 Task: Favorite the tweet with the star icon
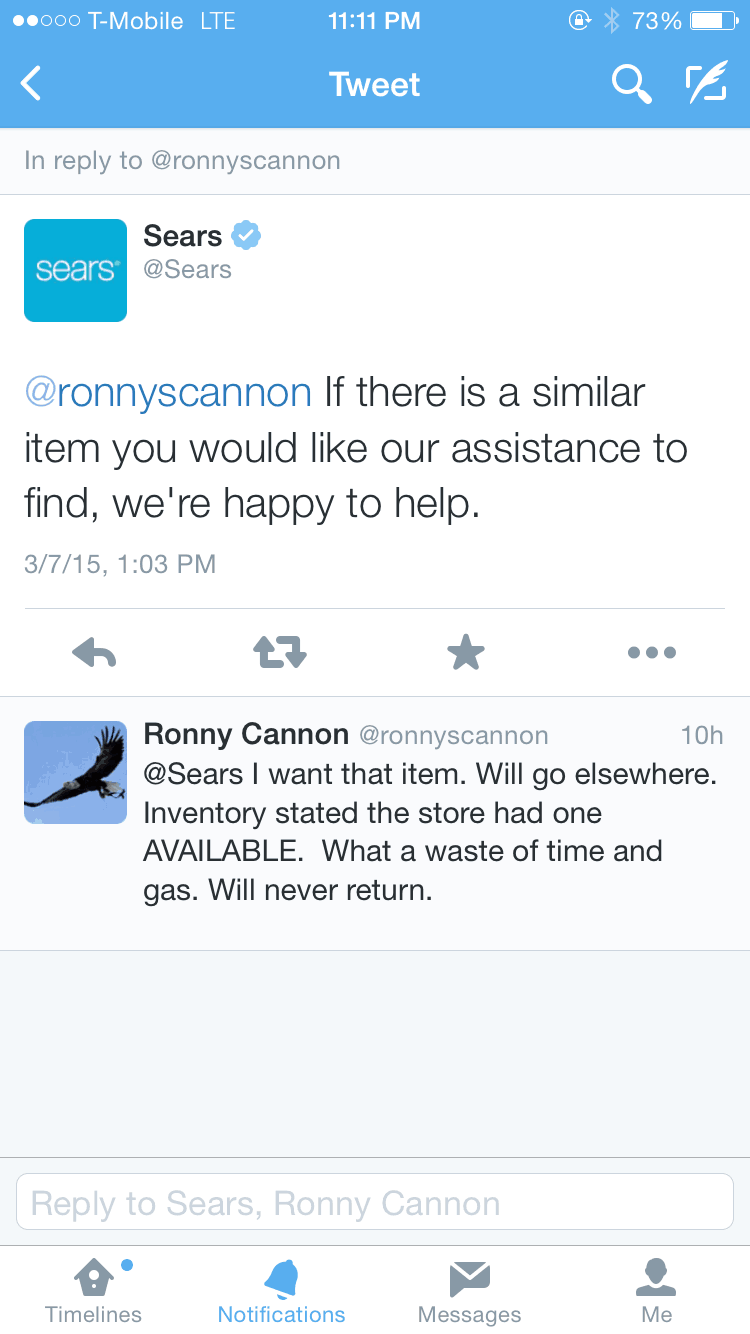click(466, 653)
